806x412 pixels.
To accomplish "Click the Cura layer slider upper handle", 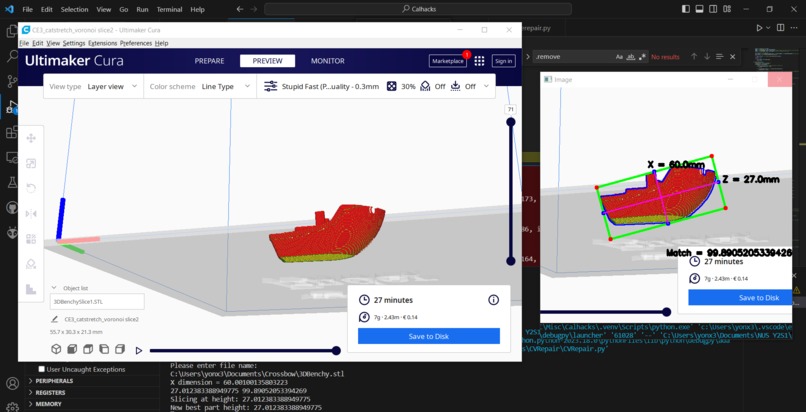I will (510, 122).
